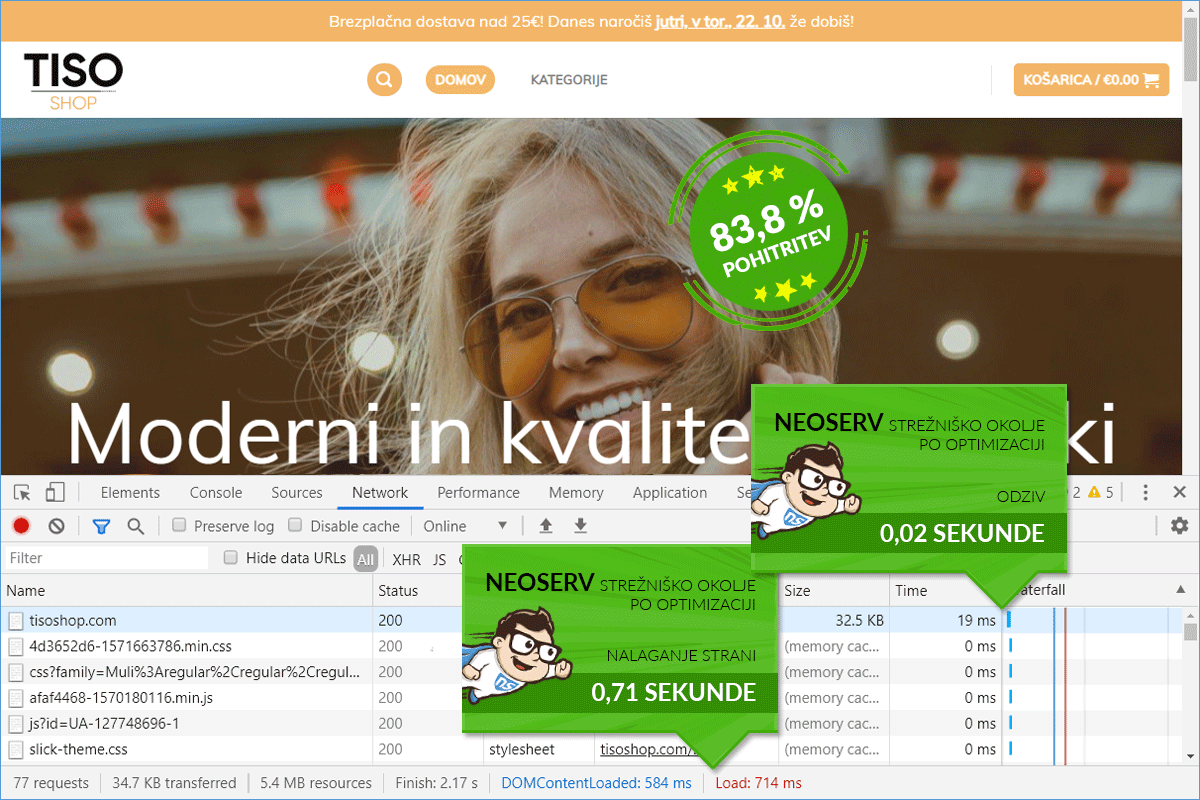Open network search magnifier in DevTools
1200x800 pixels.
(x=136, y=526)
